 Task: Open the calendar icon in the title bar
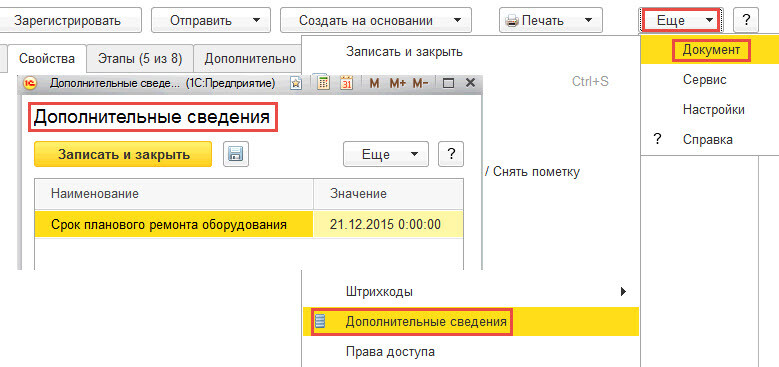click(x=347, y=83)
